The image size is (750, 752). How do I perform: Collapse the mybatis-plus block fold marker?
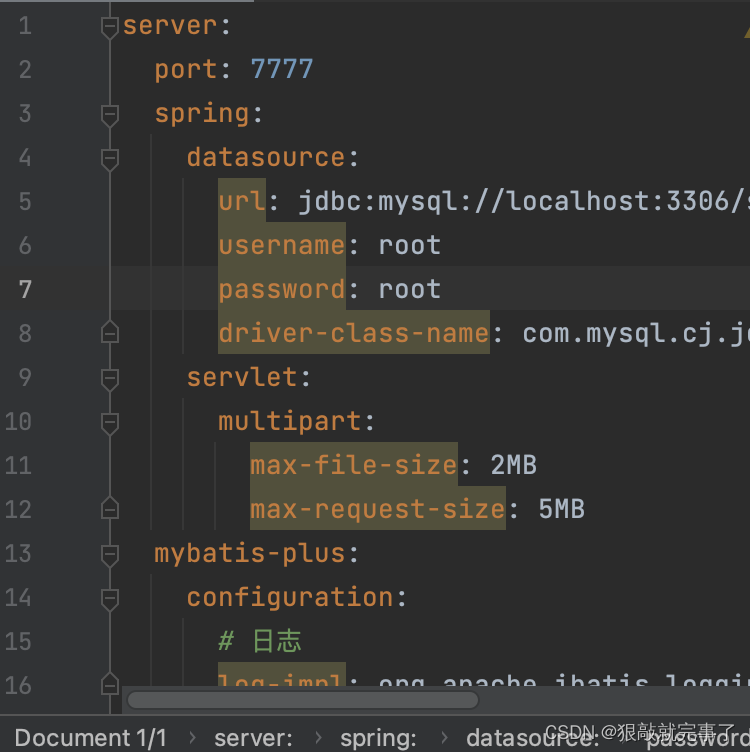[110, 556]
